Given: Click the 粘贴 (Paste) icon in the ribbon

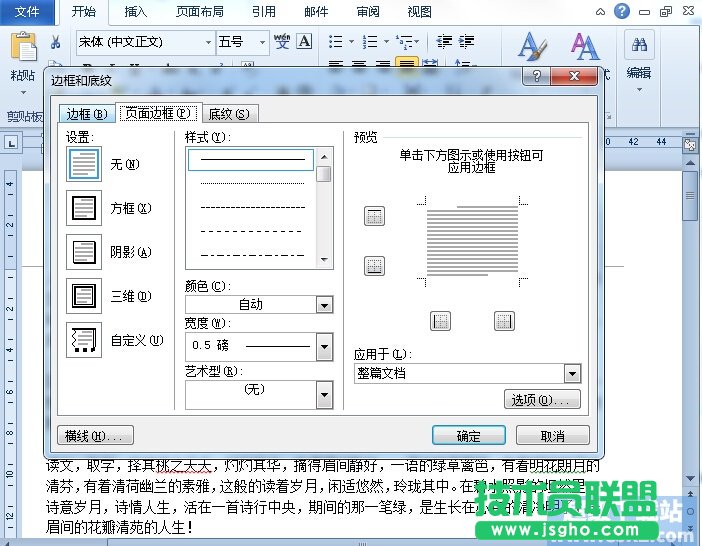Looking at the screenshot, I should click(22, 50).
